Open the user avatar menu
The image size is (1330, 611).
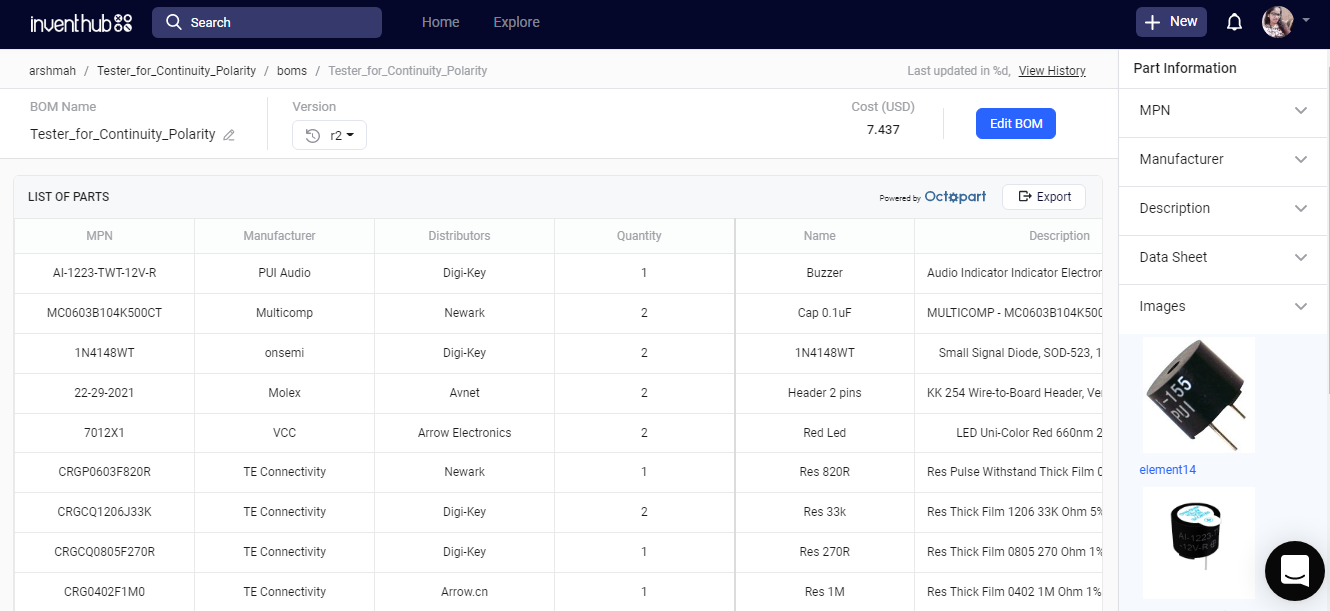1278,22
